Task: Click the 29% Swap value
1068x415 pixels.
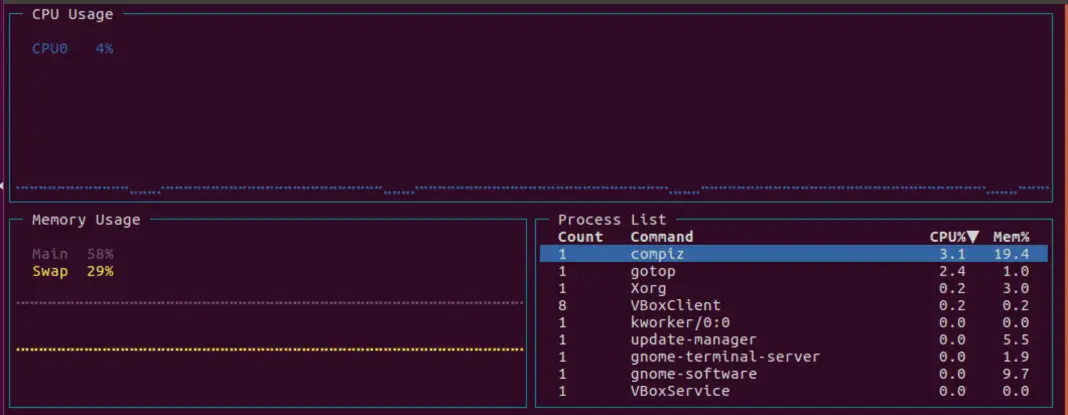Action: click(x=100, y=271)
